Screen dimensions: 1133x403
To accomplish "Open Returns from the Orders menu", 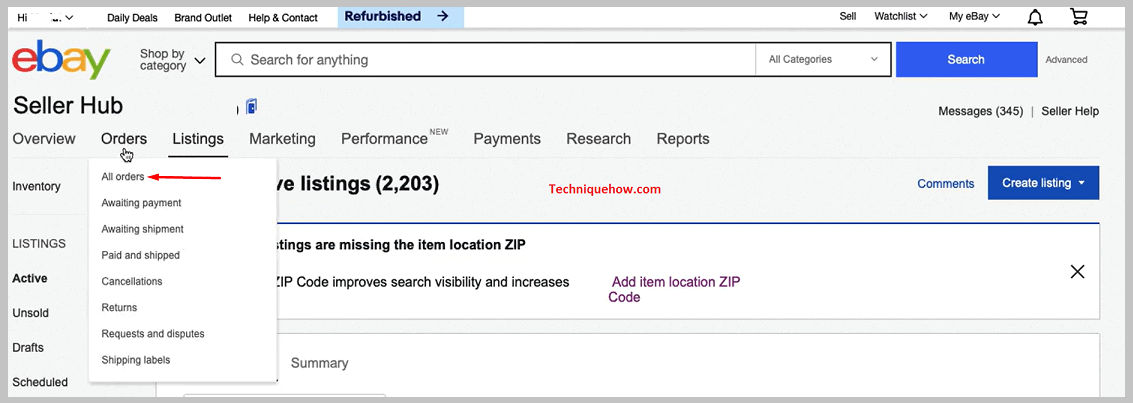I will pos(119,307).
